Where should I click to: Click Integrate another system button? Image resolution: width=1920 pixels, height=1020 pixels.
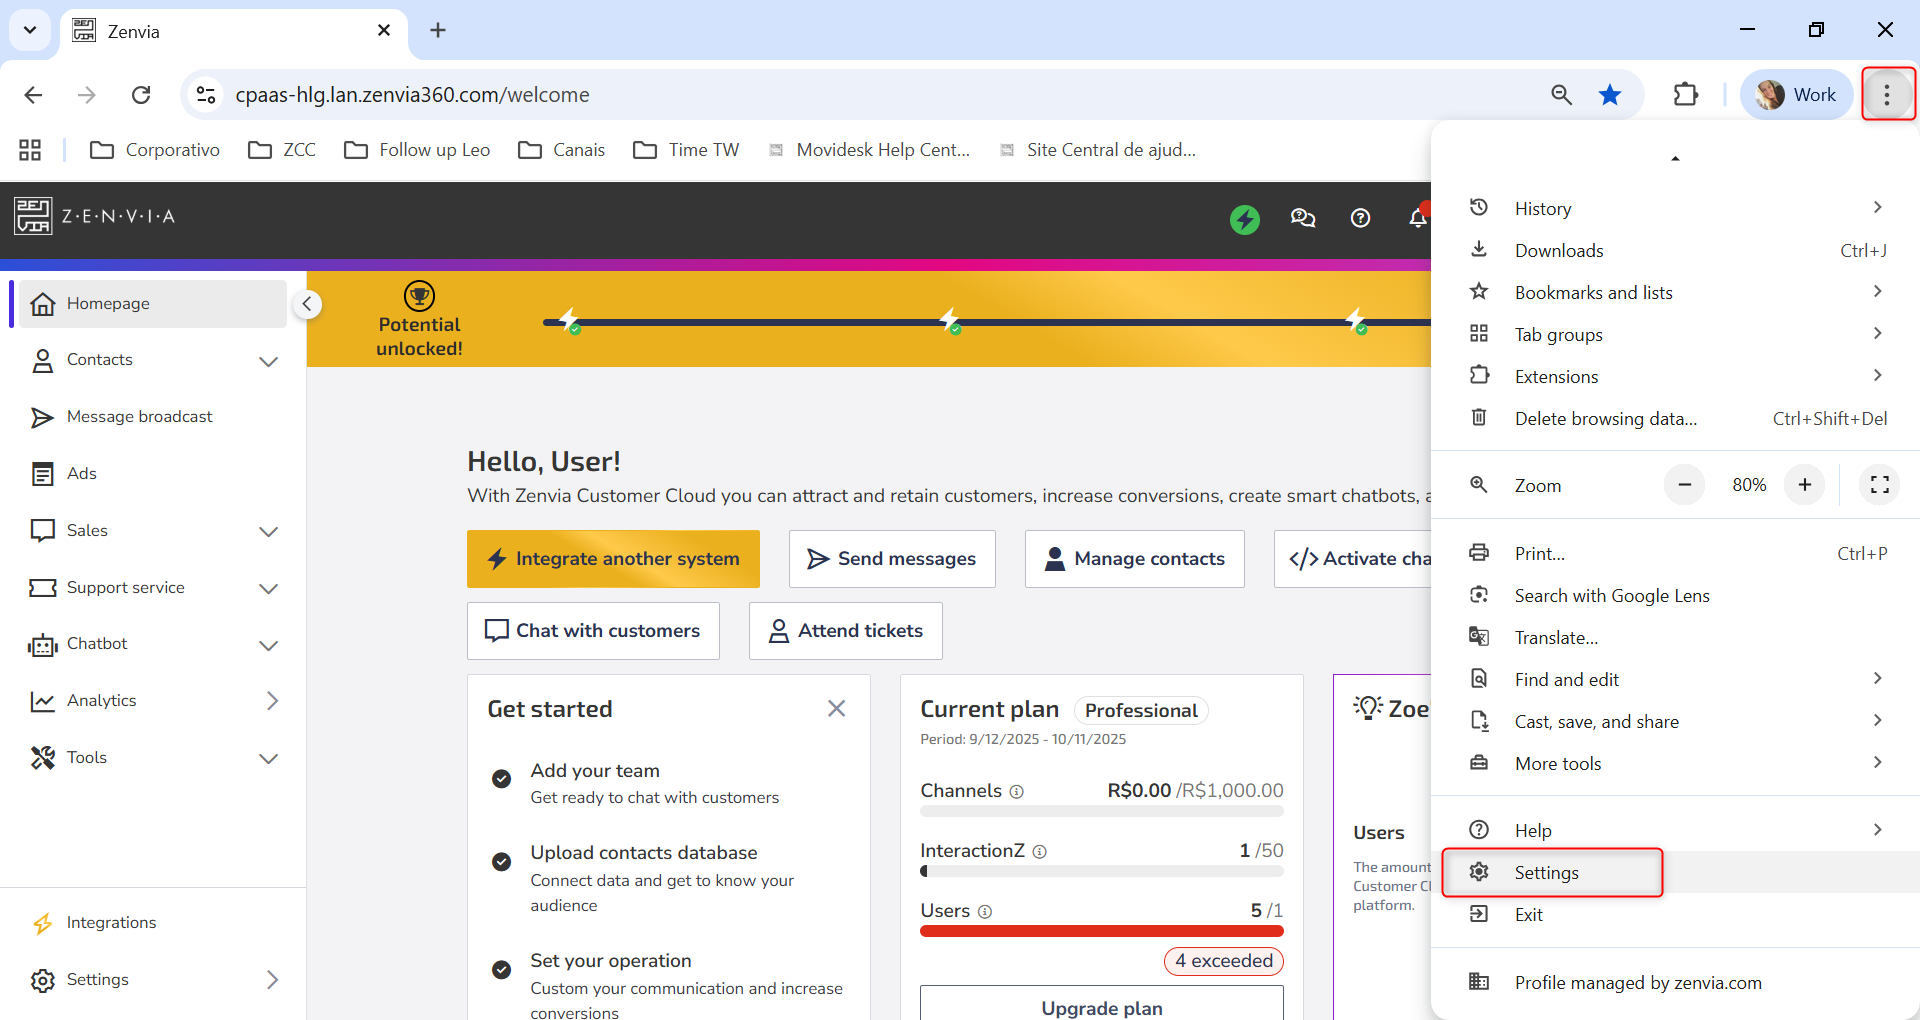click(x=613, y=559)
